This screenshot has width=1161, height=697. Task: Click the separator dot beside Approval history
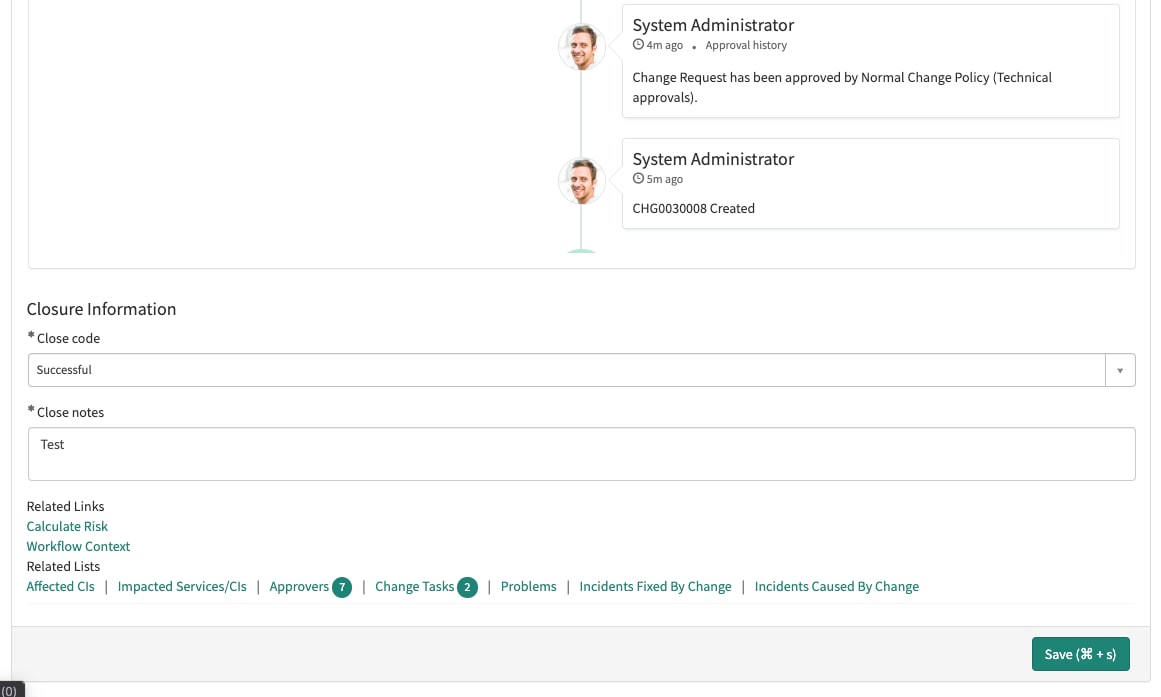(x=694, y=47)
